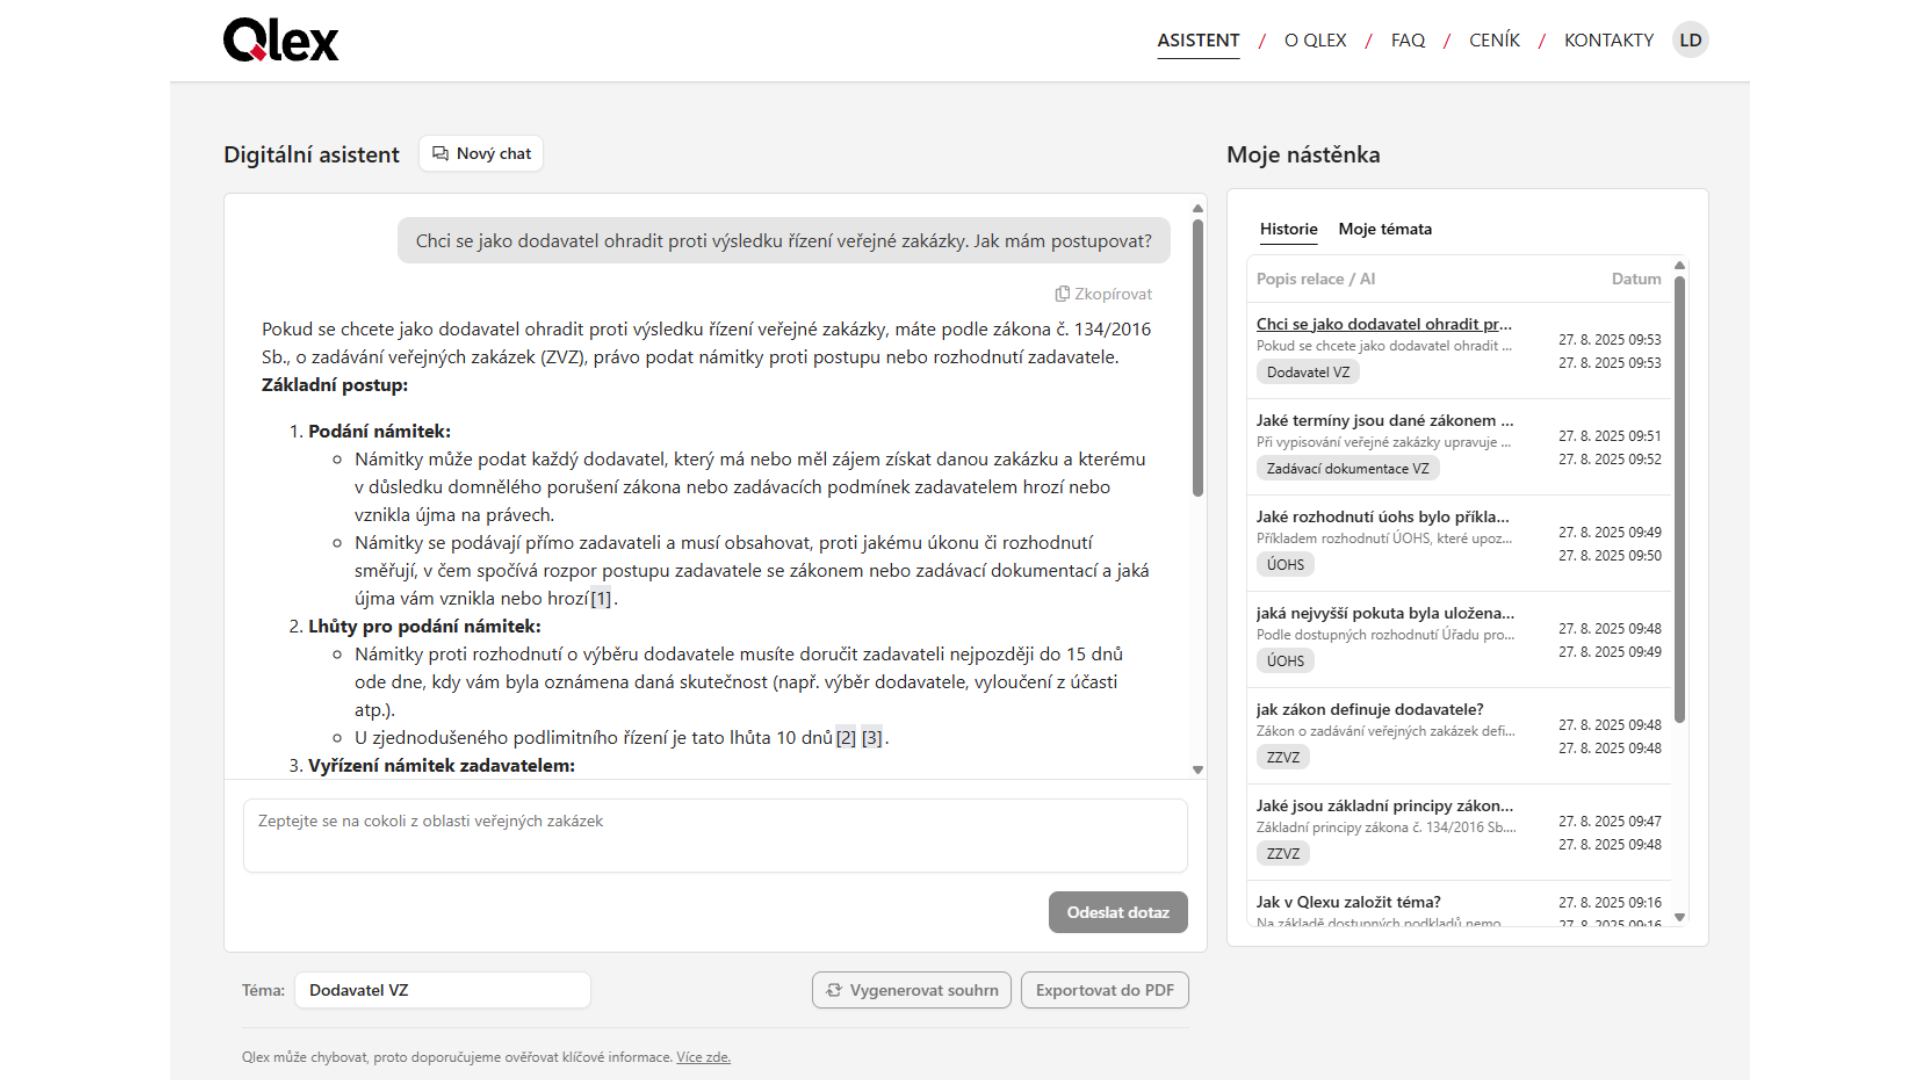The height and width of the screenshot is (1080, 1920).
Task: Click the ÚOHS tag under 'Jaké rozhodnutí'
Action: 1285,565
